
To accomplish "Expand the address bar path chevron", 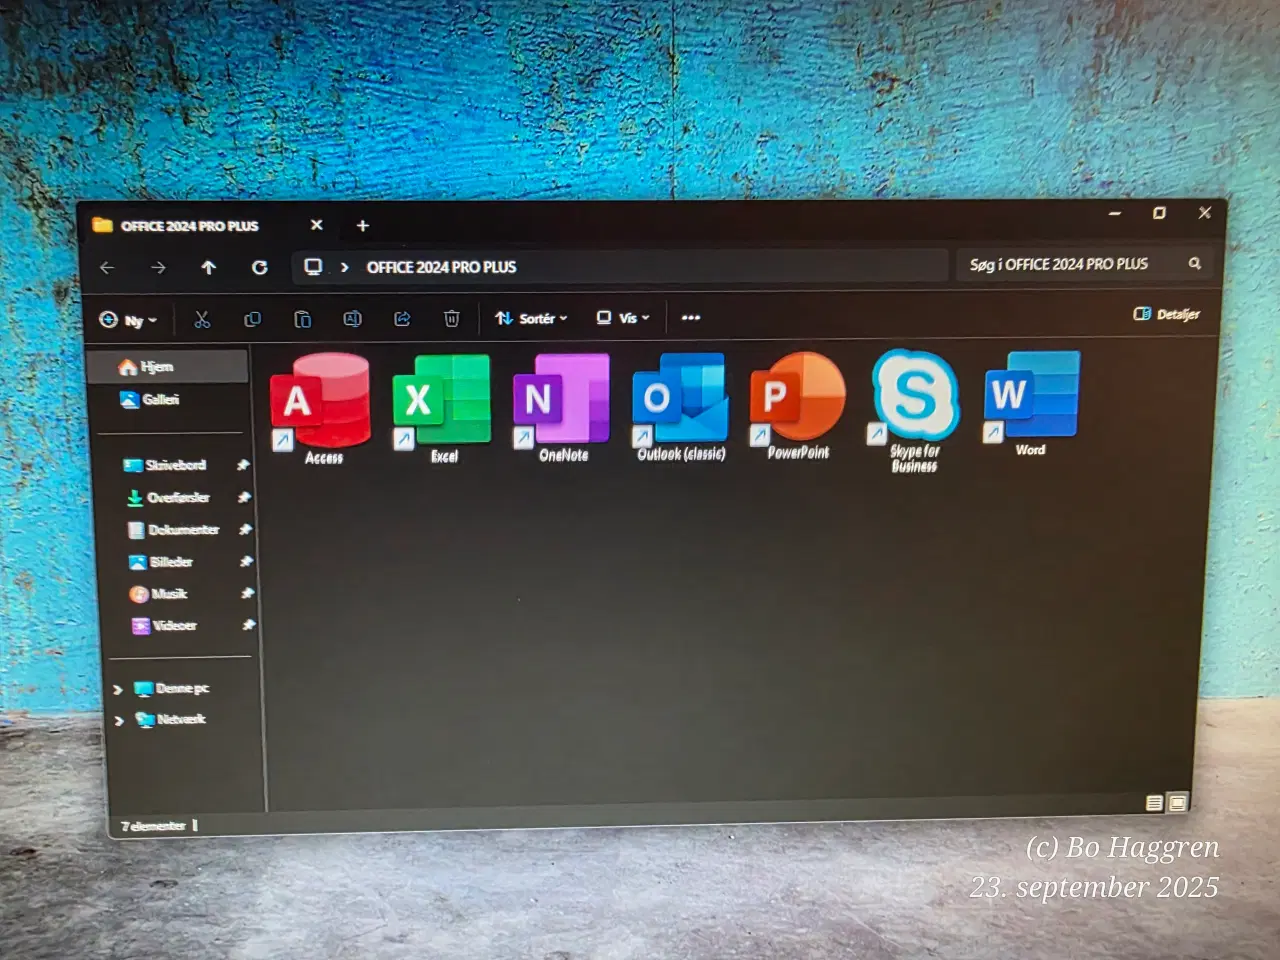I will point(344,267).
